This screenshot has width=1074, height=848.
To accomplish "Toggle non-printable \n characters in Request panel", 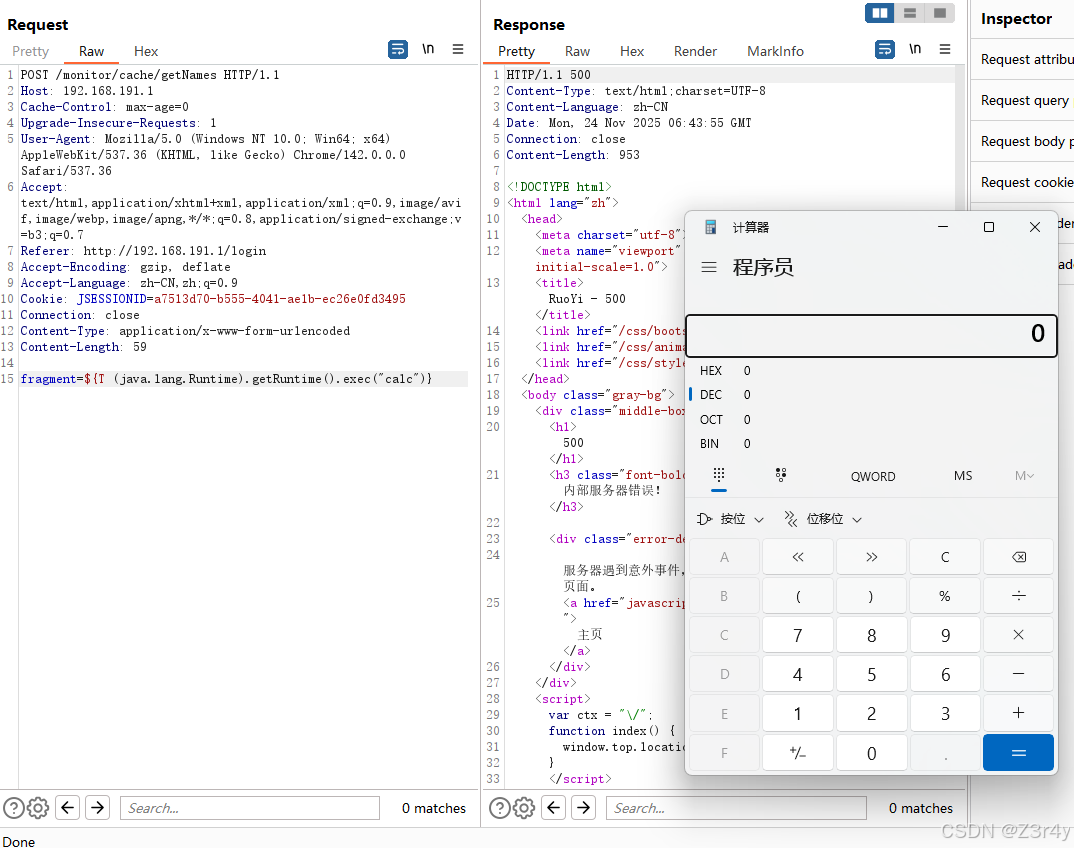I will coord(428,49).
